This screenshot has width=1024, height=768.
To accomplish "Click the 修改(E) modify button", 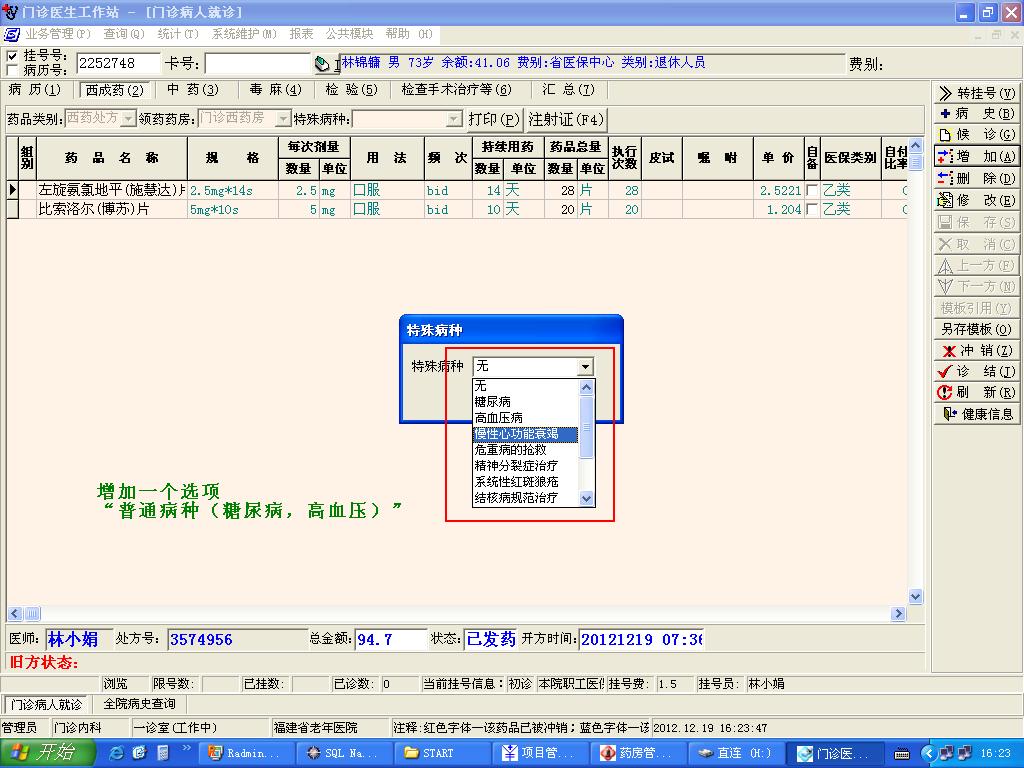I will pyautogui.click(x=976, y=200).
